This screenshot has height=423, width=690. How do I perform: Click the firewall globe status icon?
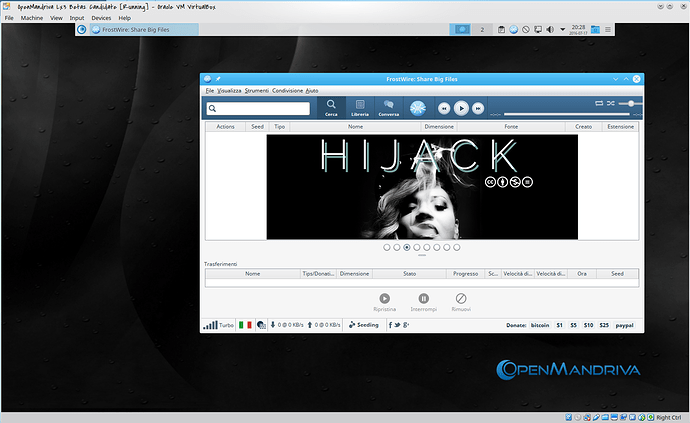(261, 325)
